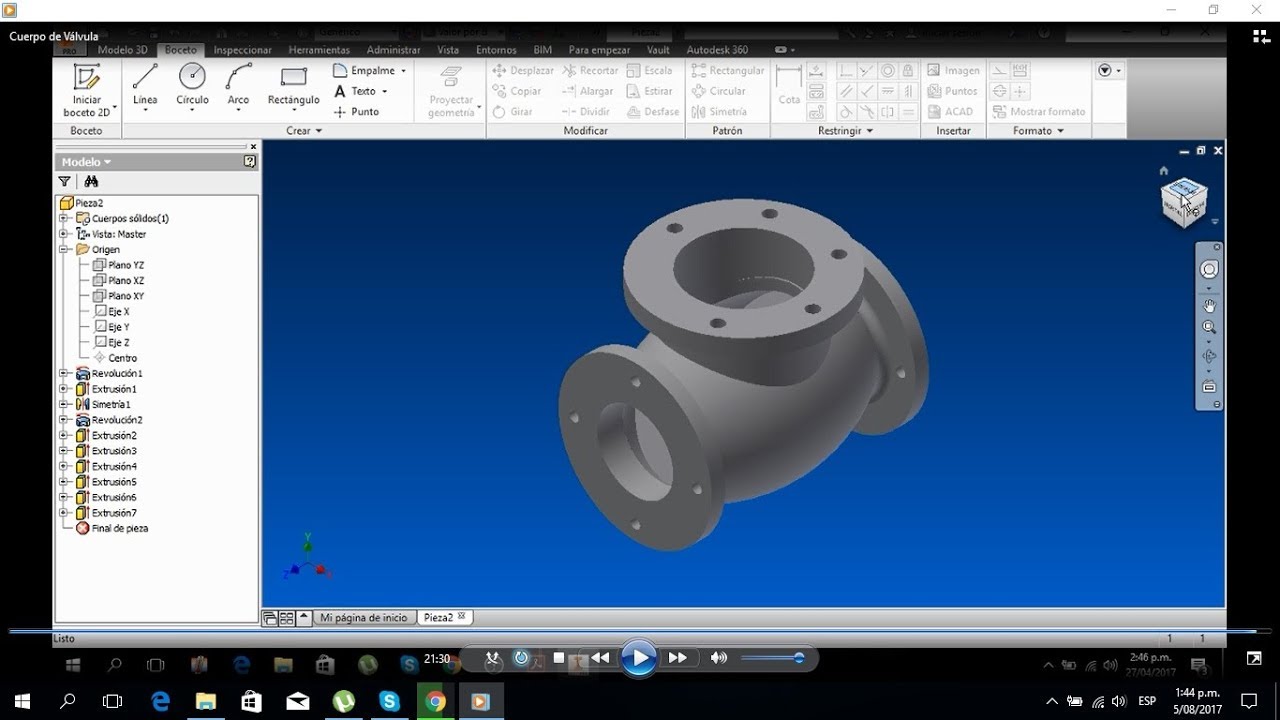Click the Imagen insert tool
This screenshot has height=720, width=1280.
pos(953,70)
